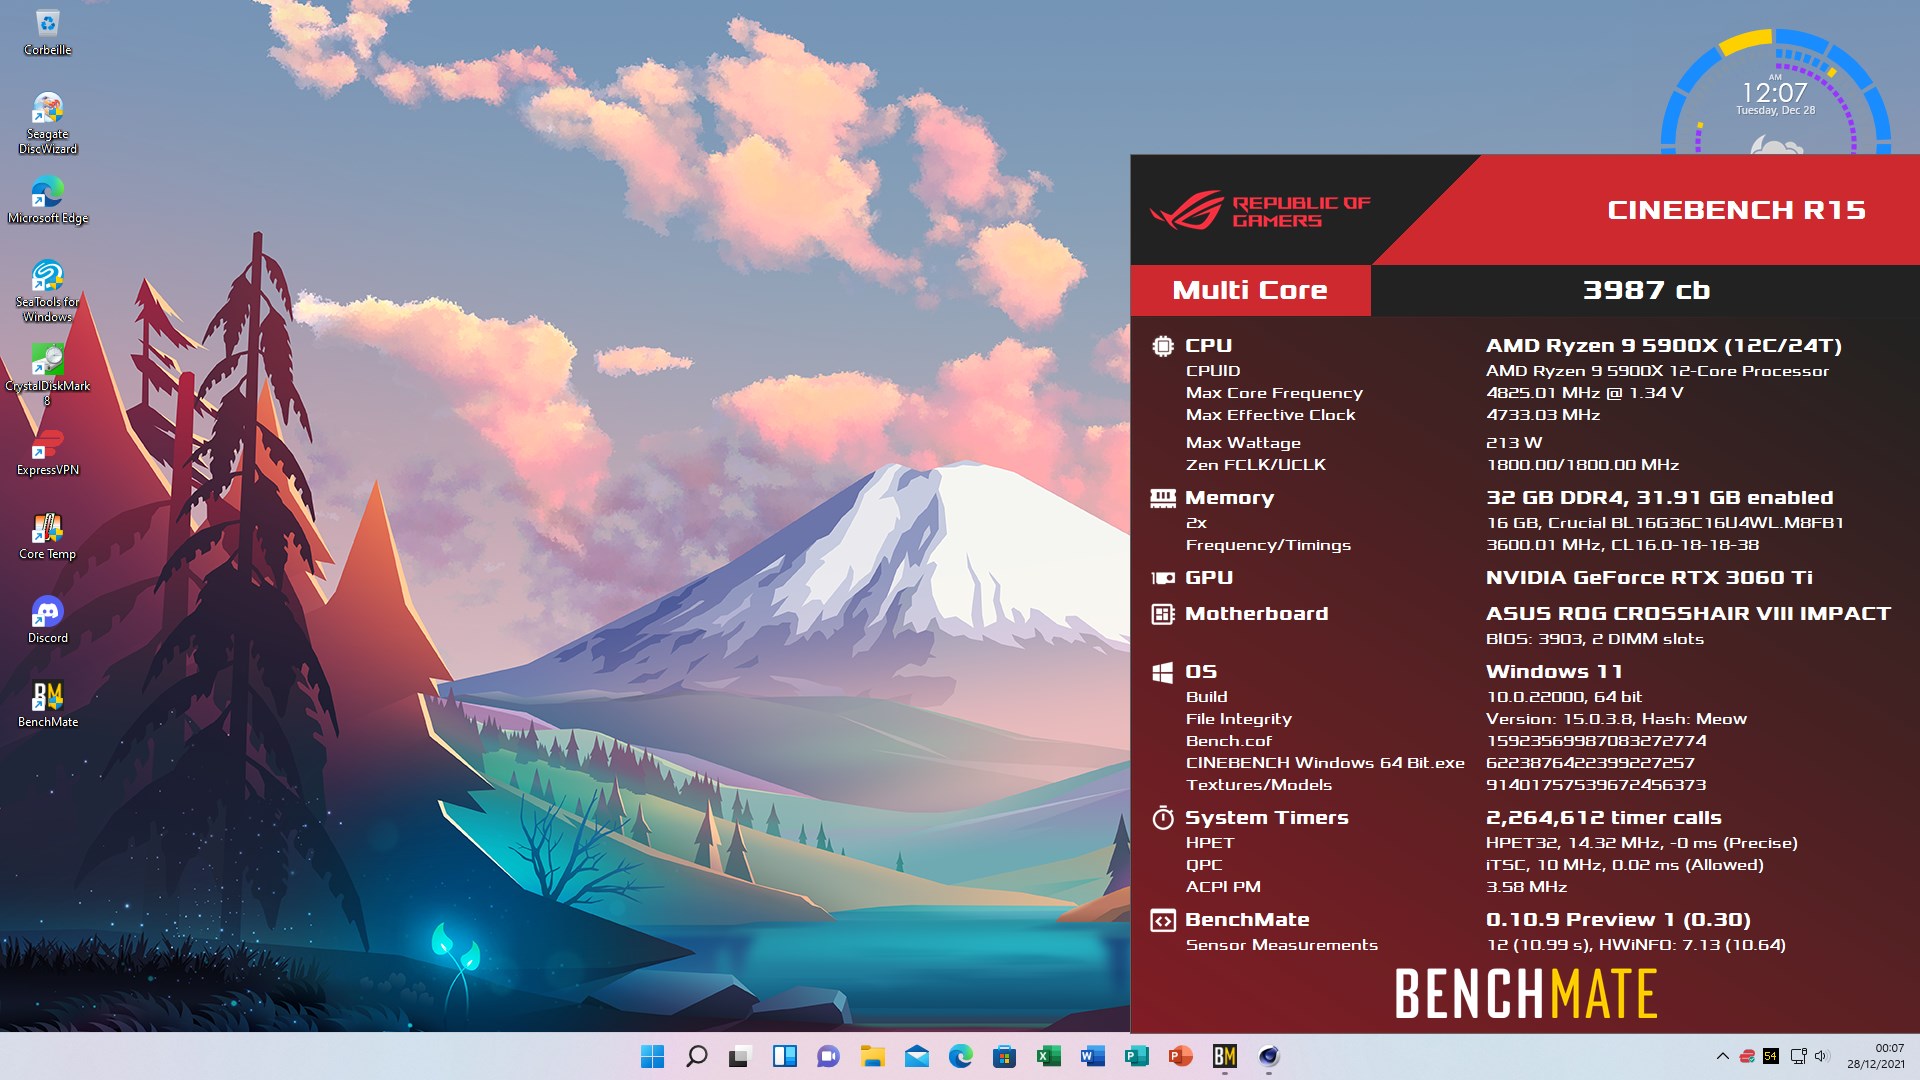Expand hidden system tray icons
The height and width of the screenshot is (1080, 1920).
[1722, 1056]
